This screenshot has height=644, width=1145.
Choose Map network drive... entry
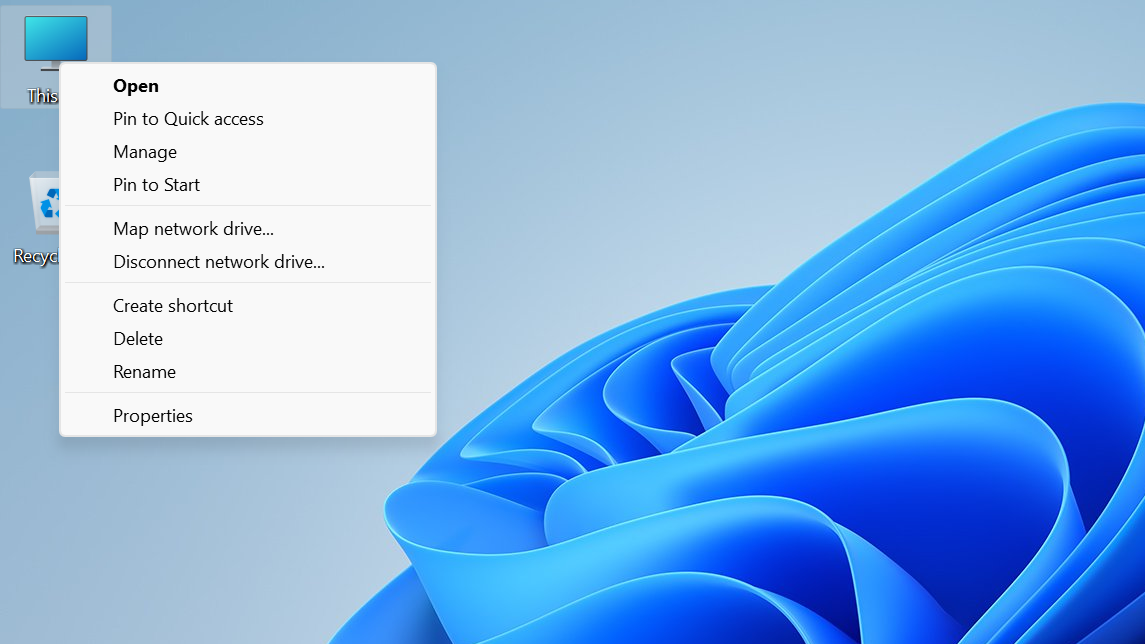coord(193,229)
